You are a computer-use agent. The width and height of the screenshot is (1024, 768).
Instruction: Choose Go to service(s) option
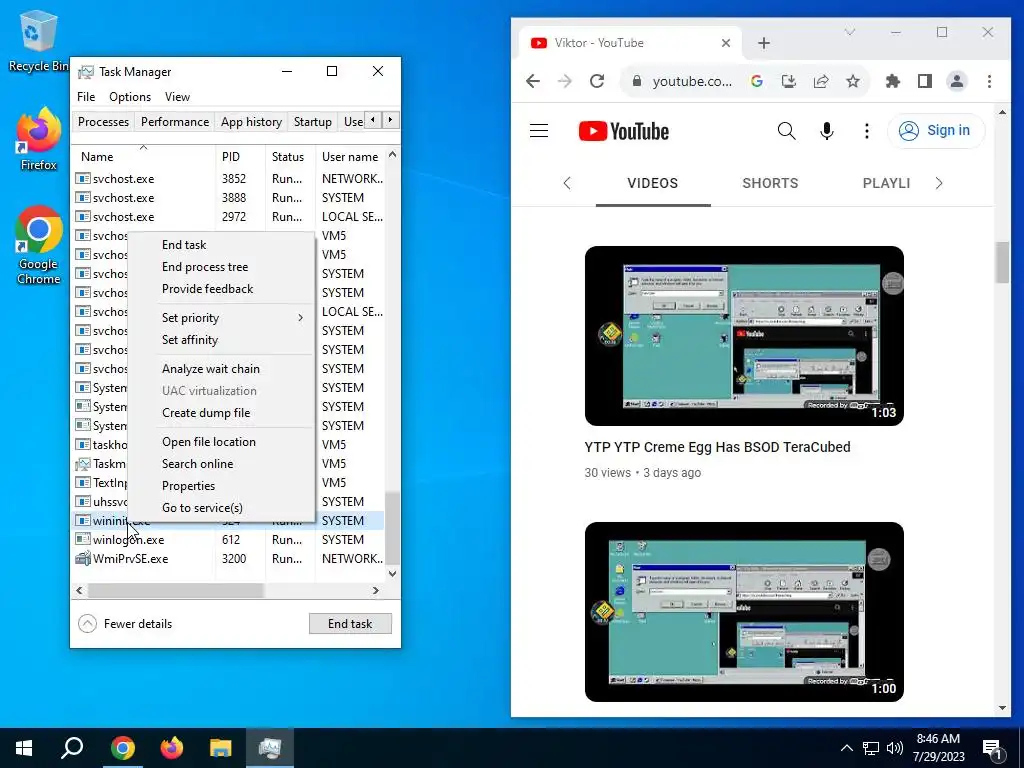coord(202,508)
